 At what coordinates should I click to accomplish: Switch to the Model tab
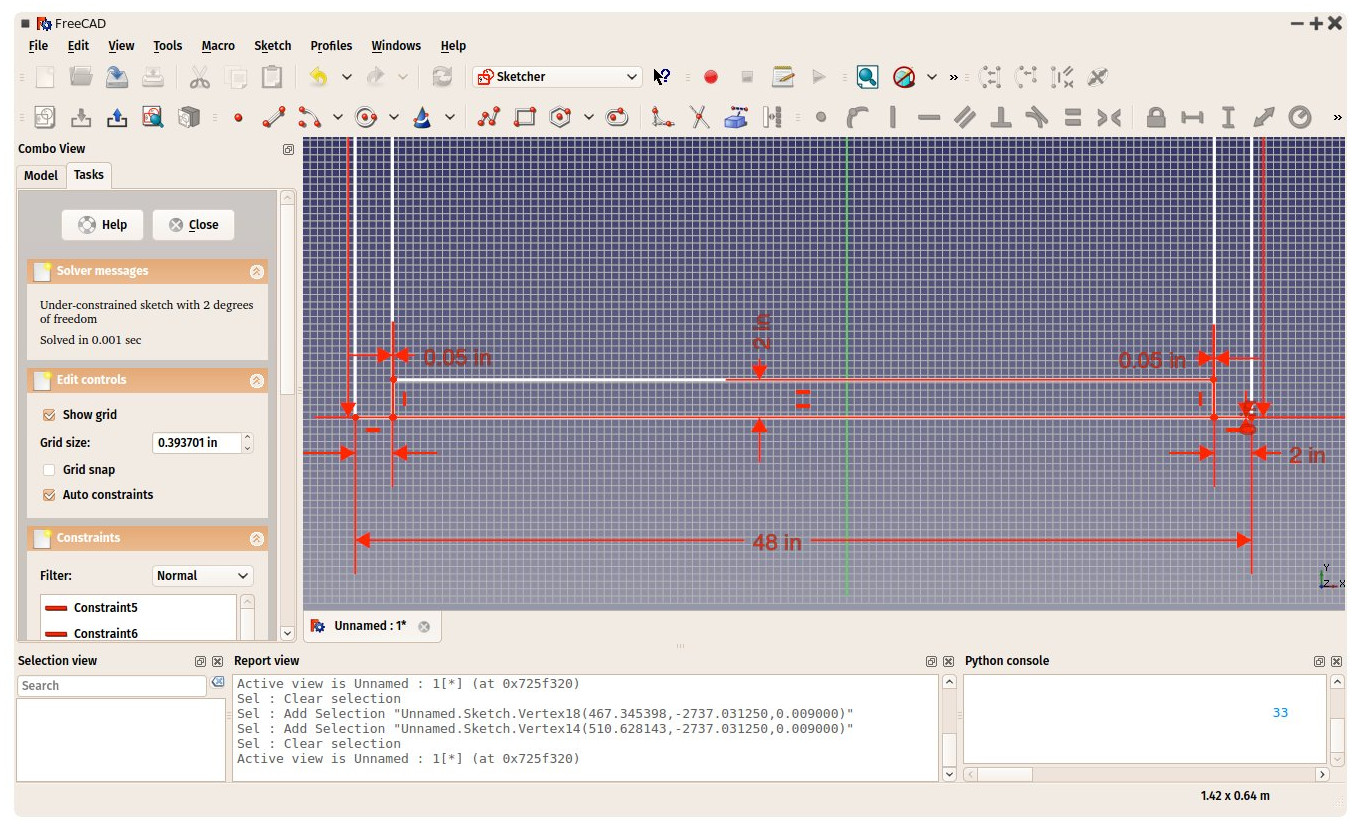41,176
